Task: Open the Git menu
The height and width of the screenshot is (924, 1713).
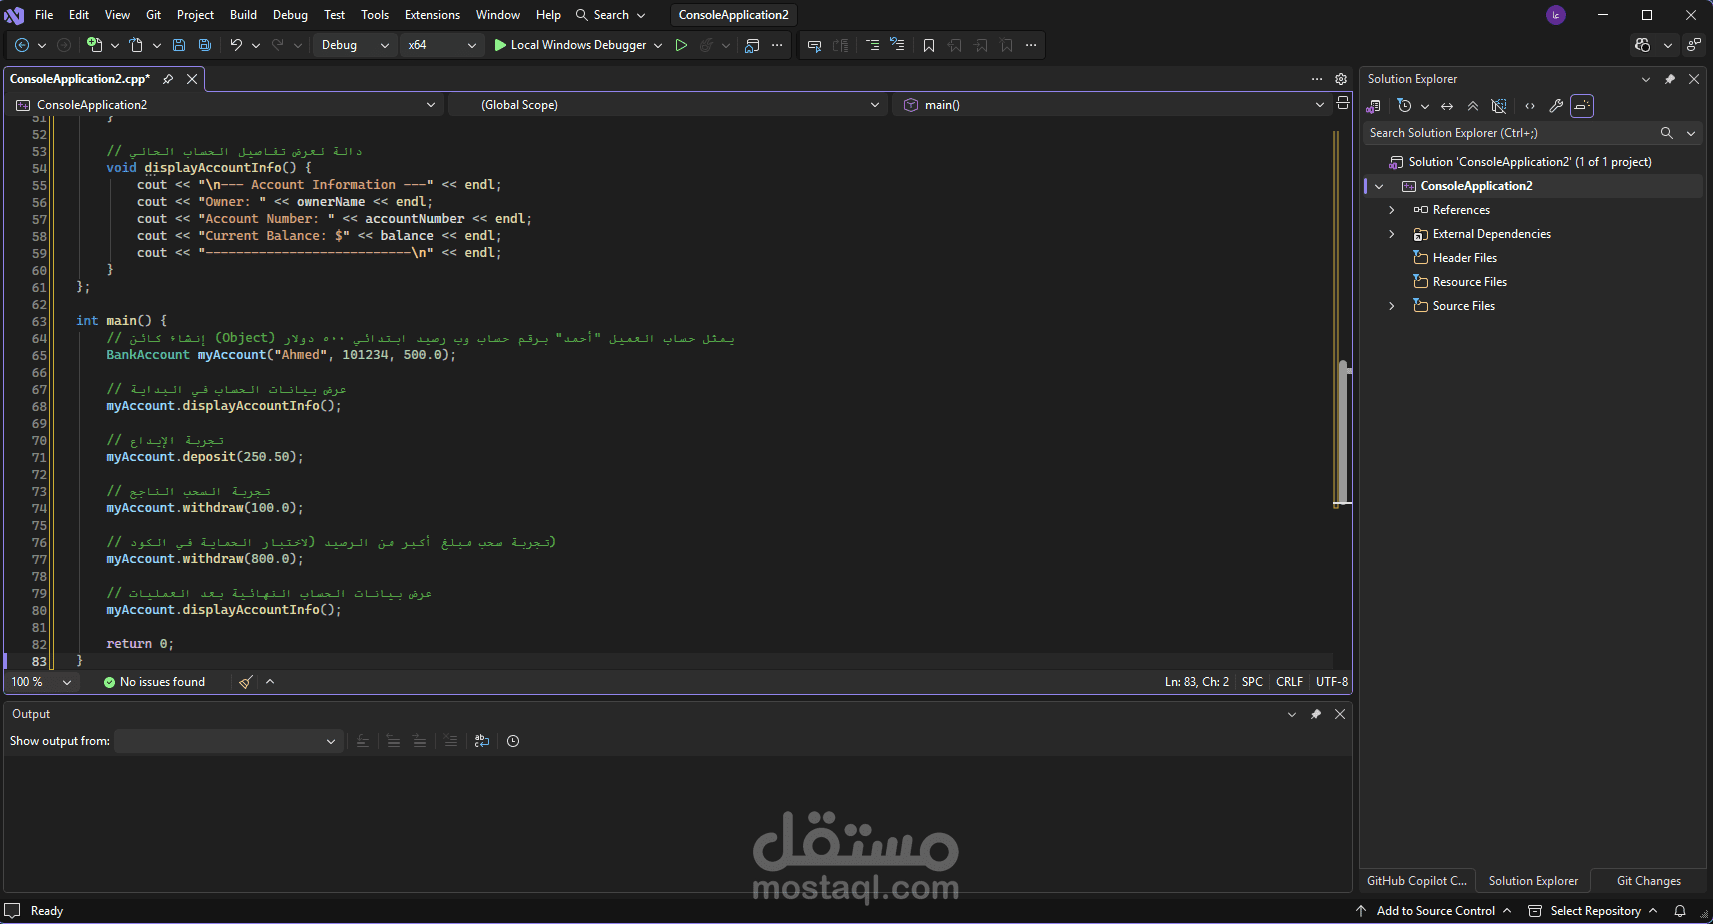Action: pos(153,15)
